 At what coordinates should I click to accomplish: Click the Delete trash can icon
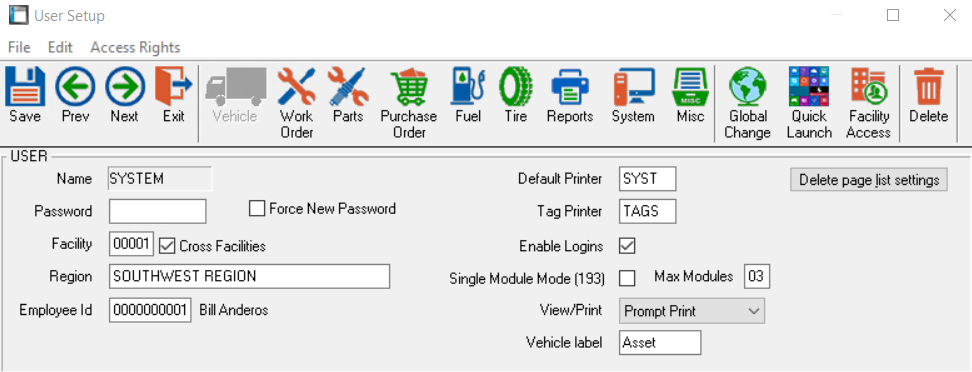coord(929,87)
